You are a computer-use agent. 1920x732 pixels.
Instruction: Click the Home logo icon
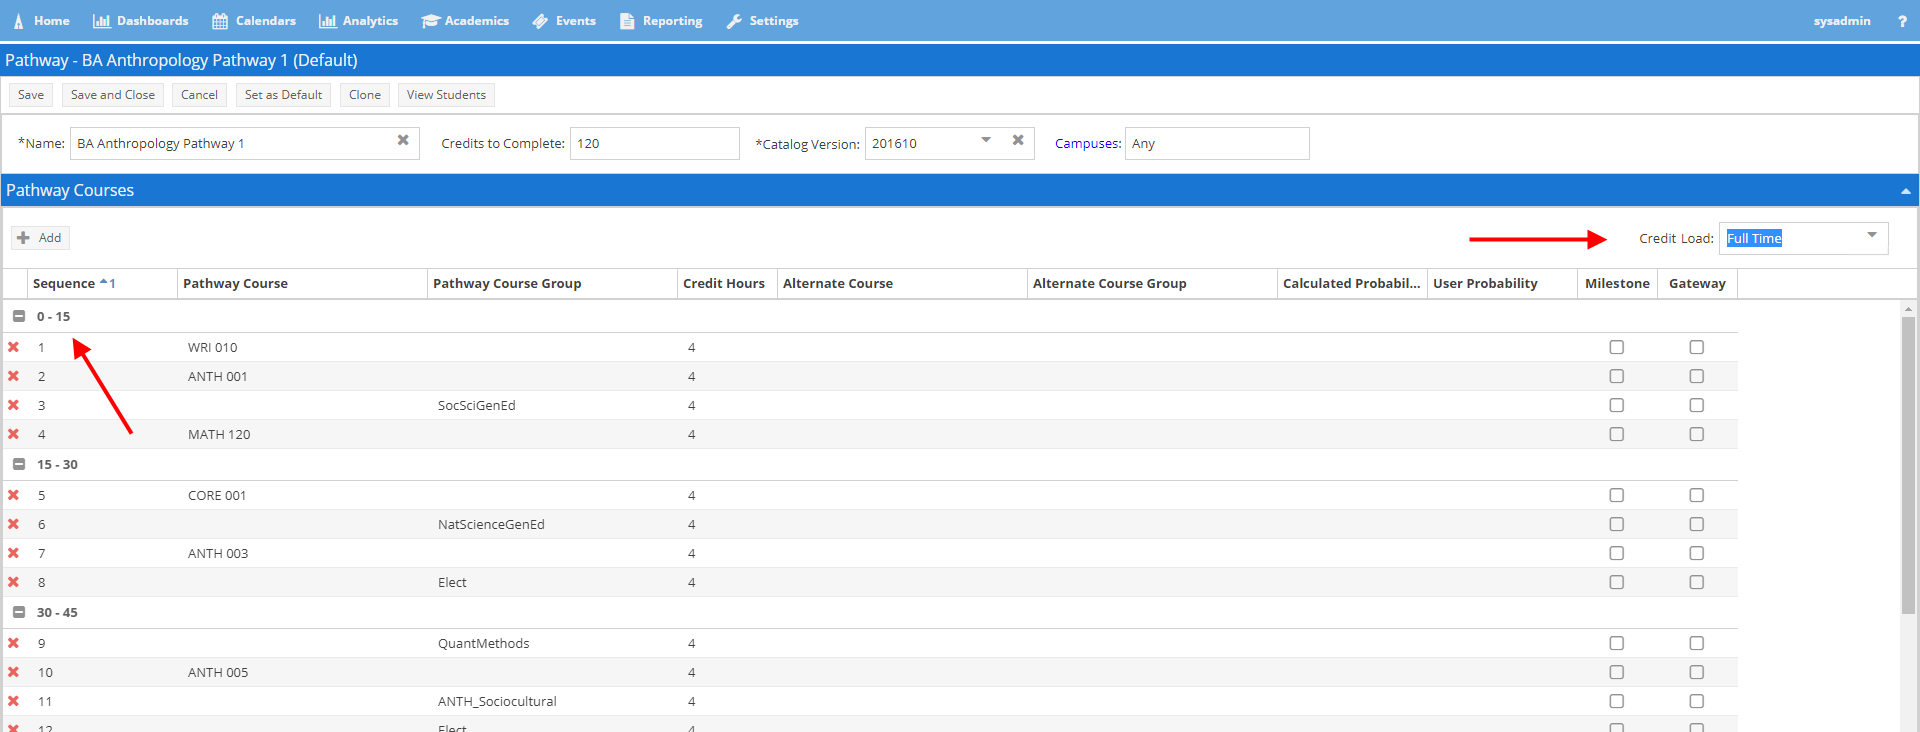(18, 21)
